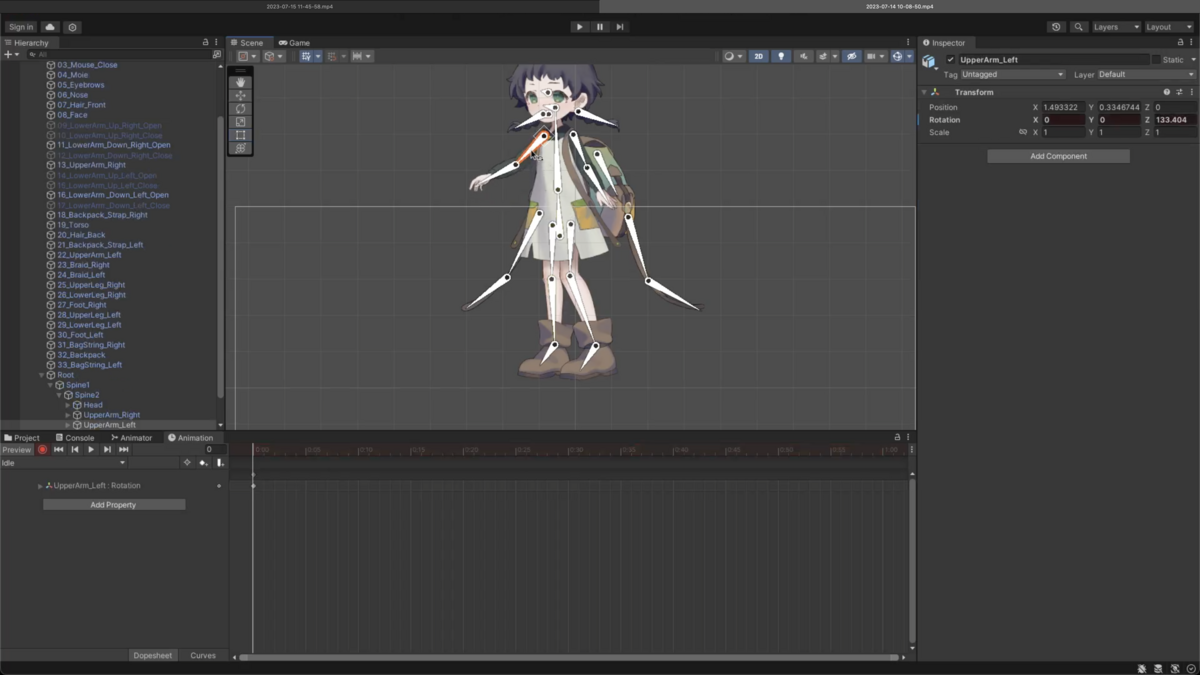Open the Idle animation clip dropdown
Viewport: 1200px width, 675px height.
click(x=64, y=463)
